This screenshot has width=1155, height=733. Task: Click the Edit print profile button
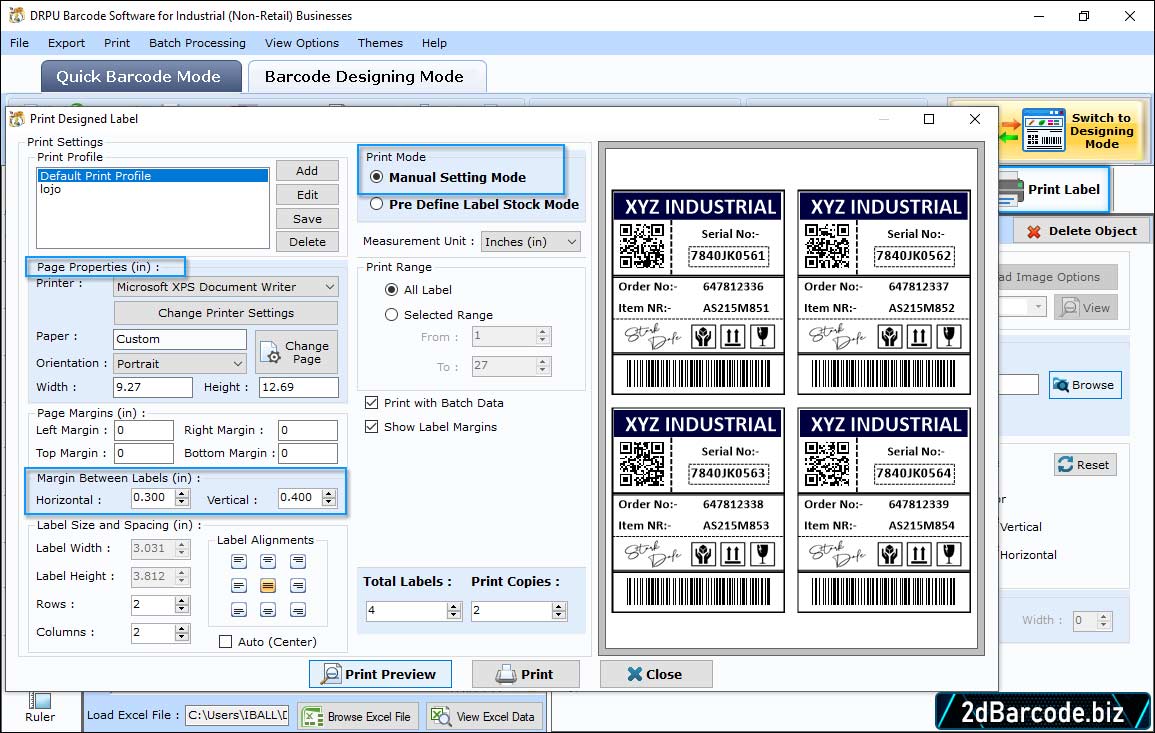[307, 194]
